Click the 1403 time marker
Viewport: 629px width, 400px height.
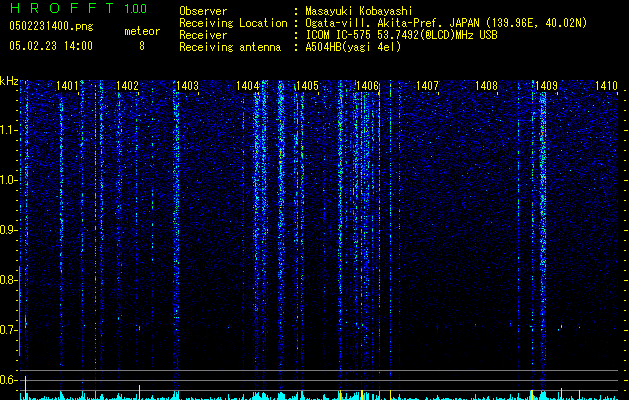click(187, 86)
